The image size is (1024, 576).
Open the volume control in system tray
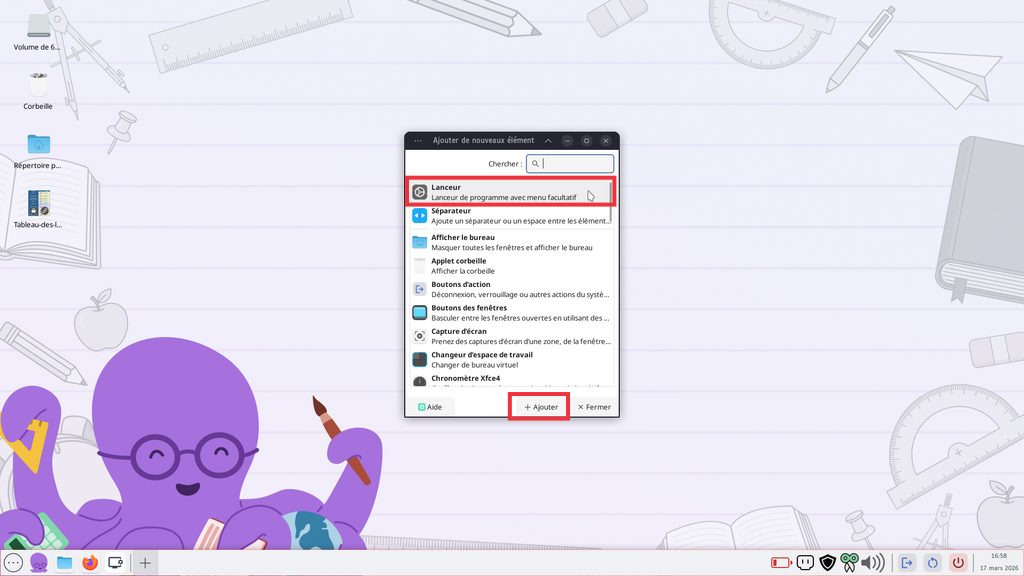872,563
